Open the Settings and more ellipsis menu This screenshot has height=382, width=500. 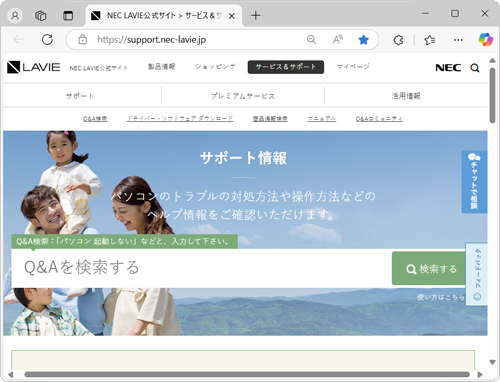[x=458, y=40]
